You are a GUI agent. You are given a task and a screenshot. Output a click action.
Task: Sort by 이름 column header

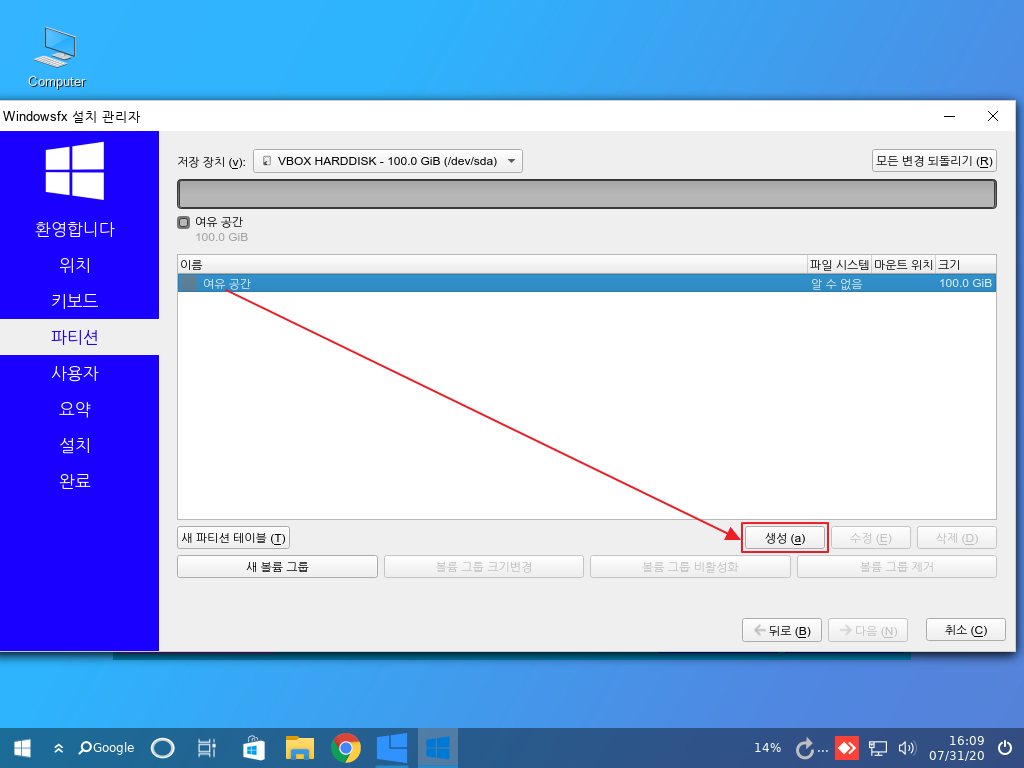[x=492, y=264]
